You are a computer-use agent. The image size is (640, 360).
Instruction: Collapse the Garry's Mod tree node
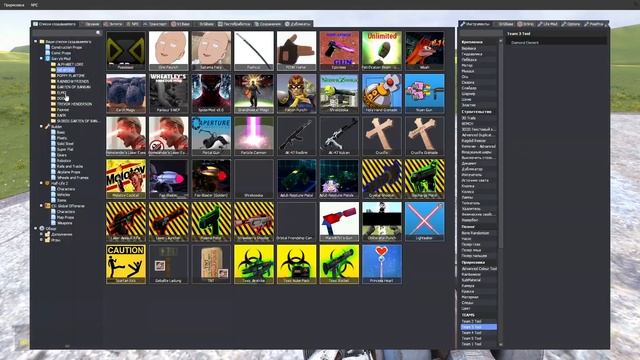(x=41, y=58)
